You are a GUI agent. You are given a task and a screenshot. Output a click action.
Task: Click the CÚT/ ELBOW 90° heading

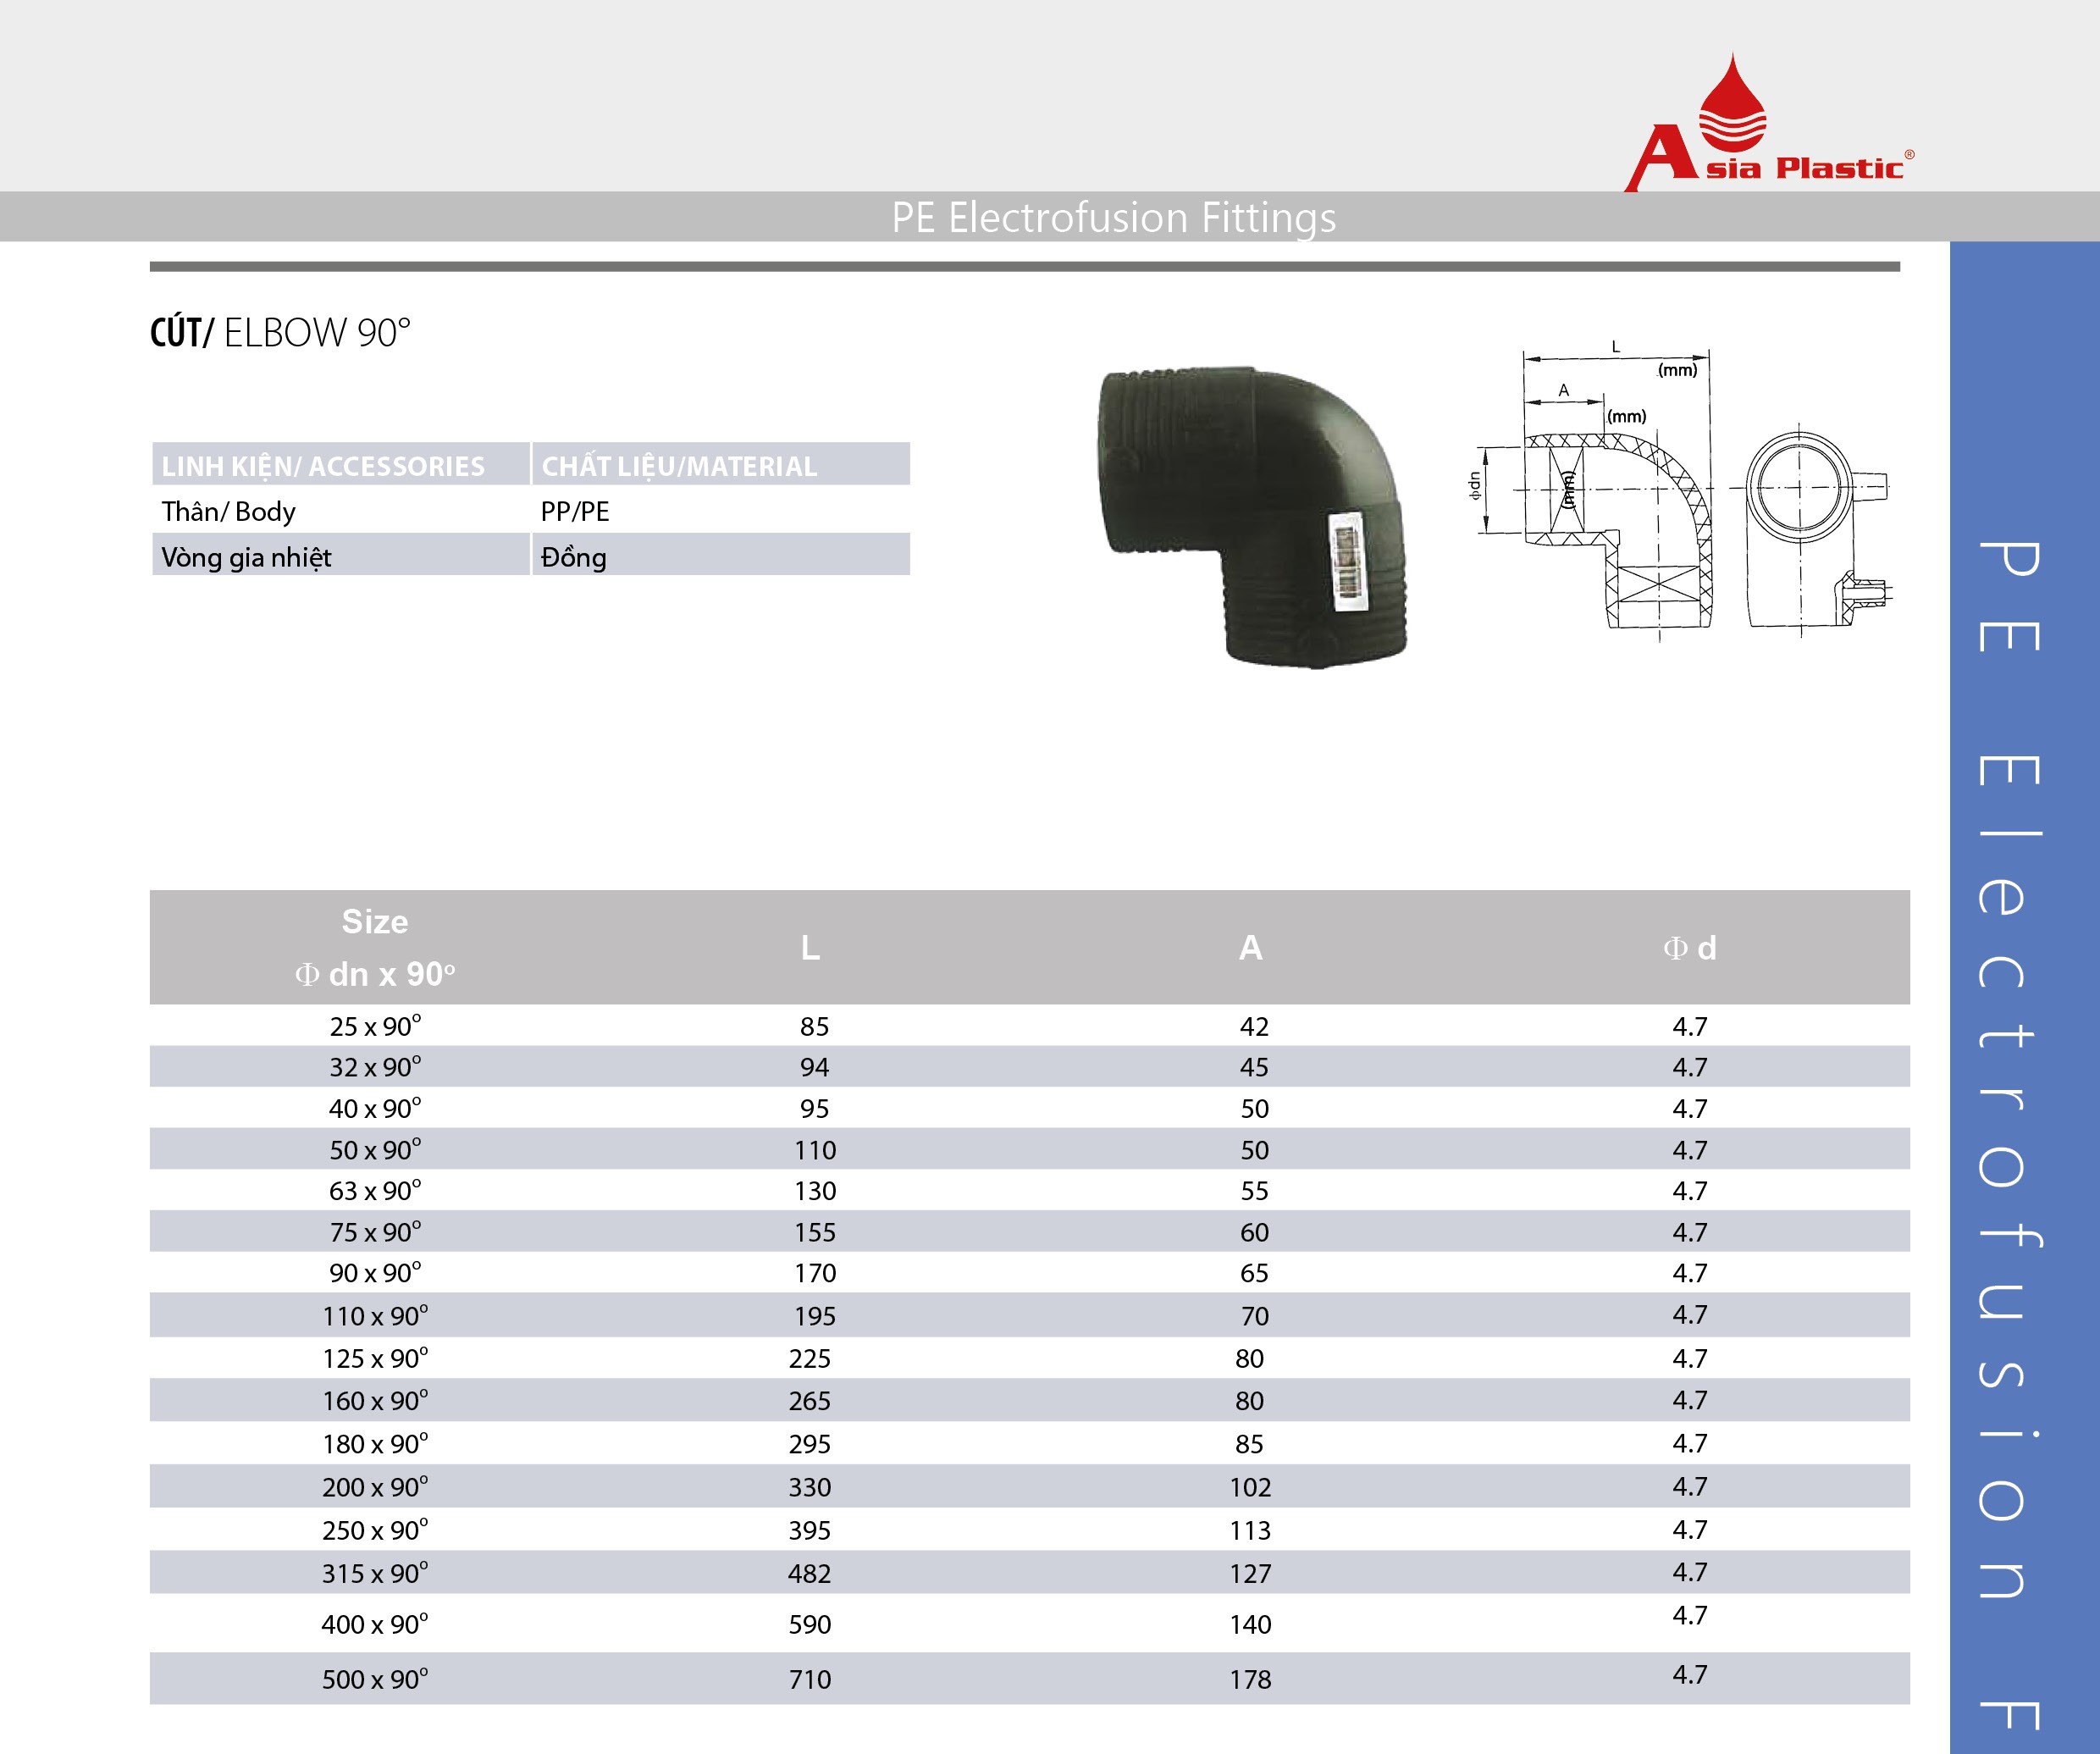click(x=280, y=333)
